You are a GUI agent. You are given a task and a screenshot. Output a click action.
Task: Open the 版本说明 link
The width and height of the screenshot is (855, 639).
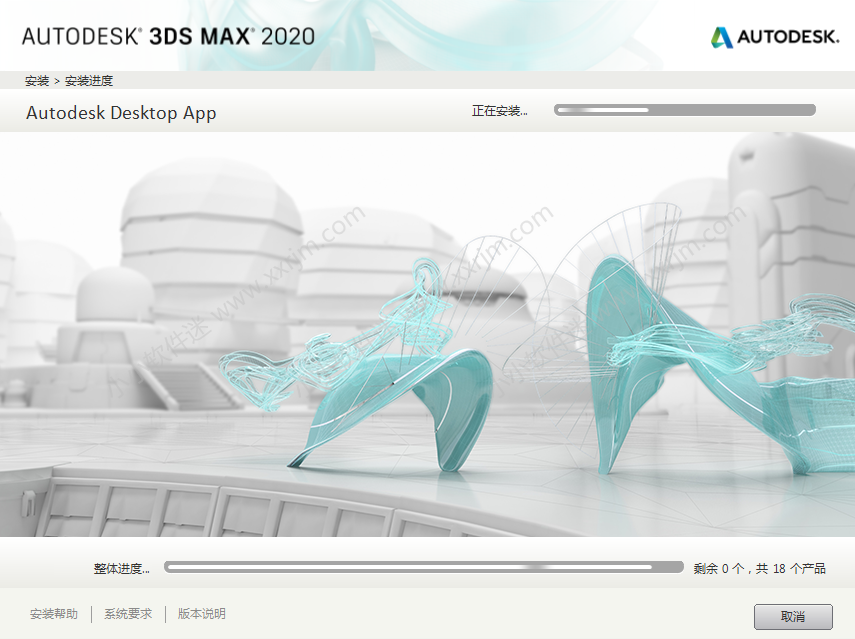tap(202, 614)
